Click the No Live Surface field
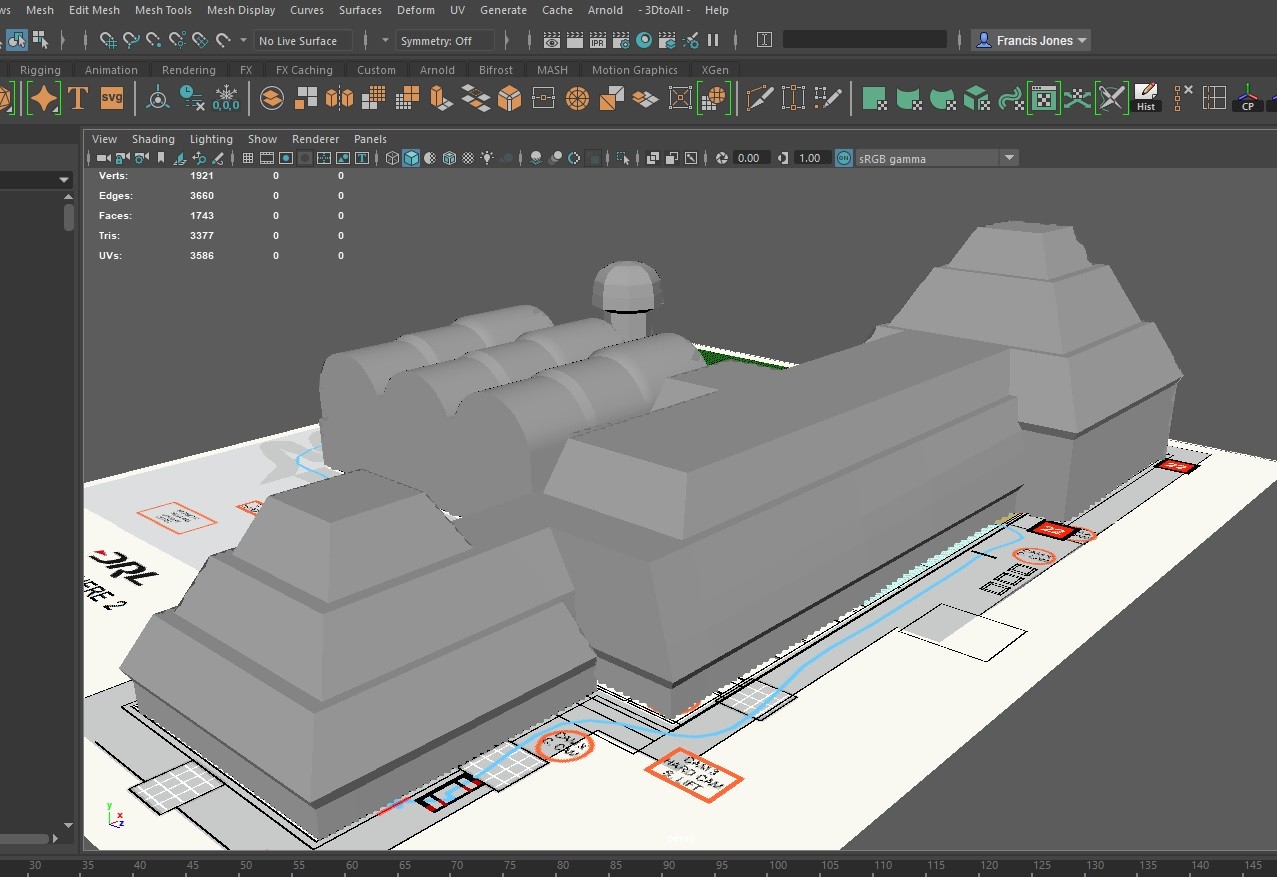 pyautogui.click(x=303, y=41)
